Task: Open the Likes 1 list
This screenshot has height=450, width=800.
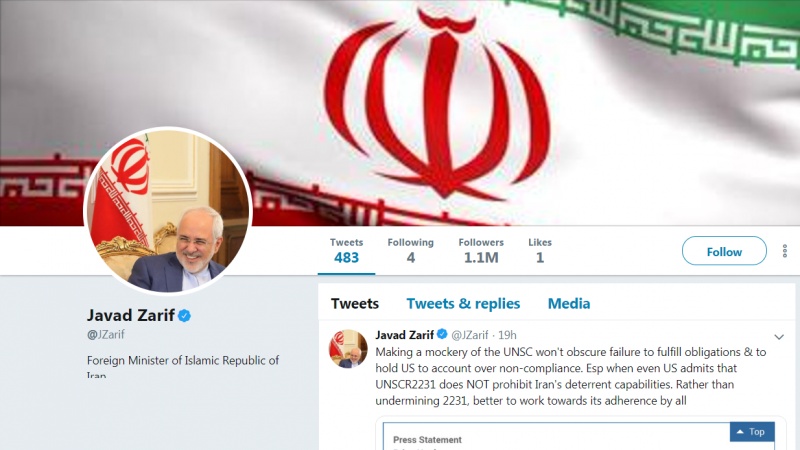Action: click(x=540, y=251)
